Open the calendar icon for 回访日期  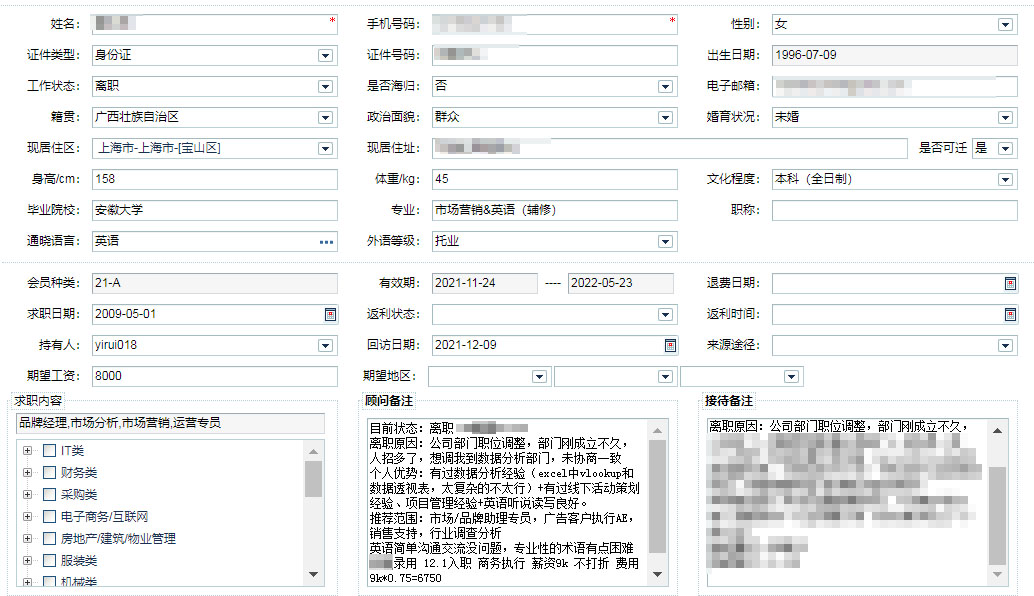[671, 345]
